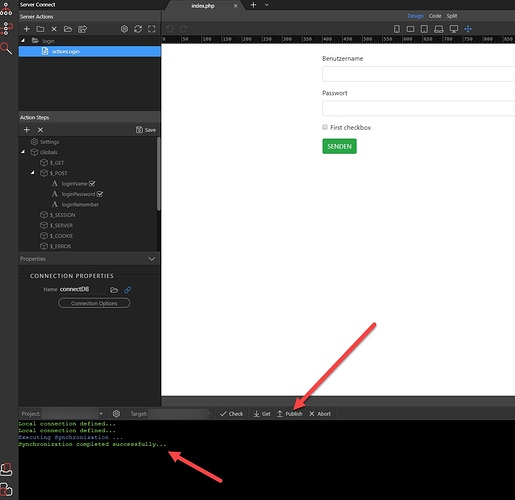Image resolution: width=515 pixels, height=500 pixels.
Task: Open project settings gear next to Project
Action: tap(116, 414)
